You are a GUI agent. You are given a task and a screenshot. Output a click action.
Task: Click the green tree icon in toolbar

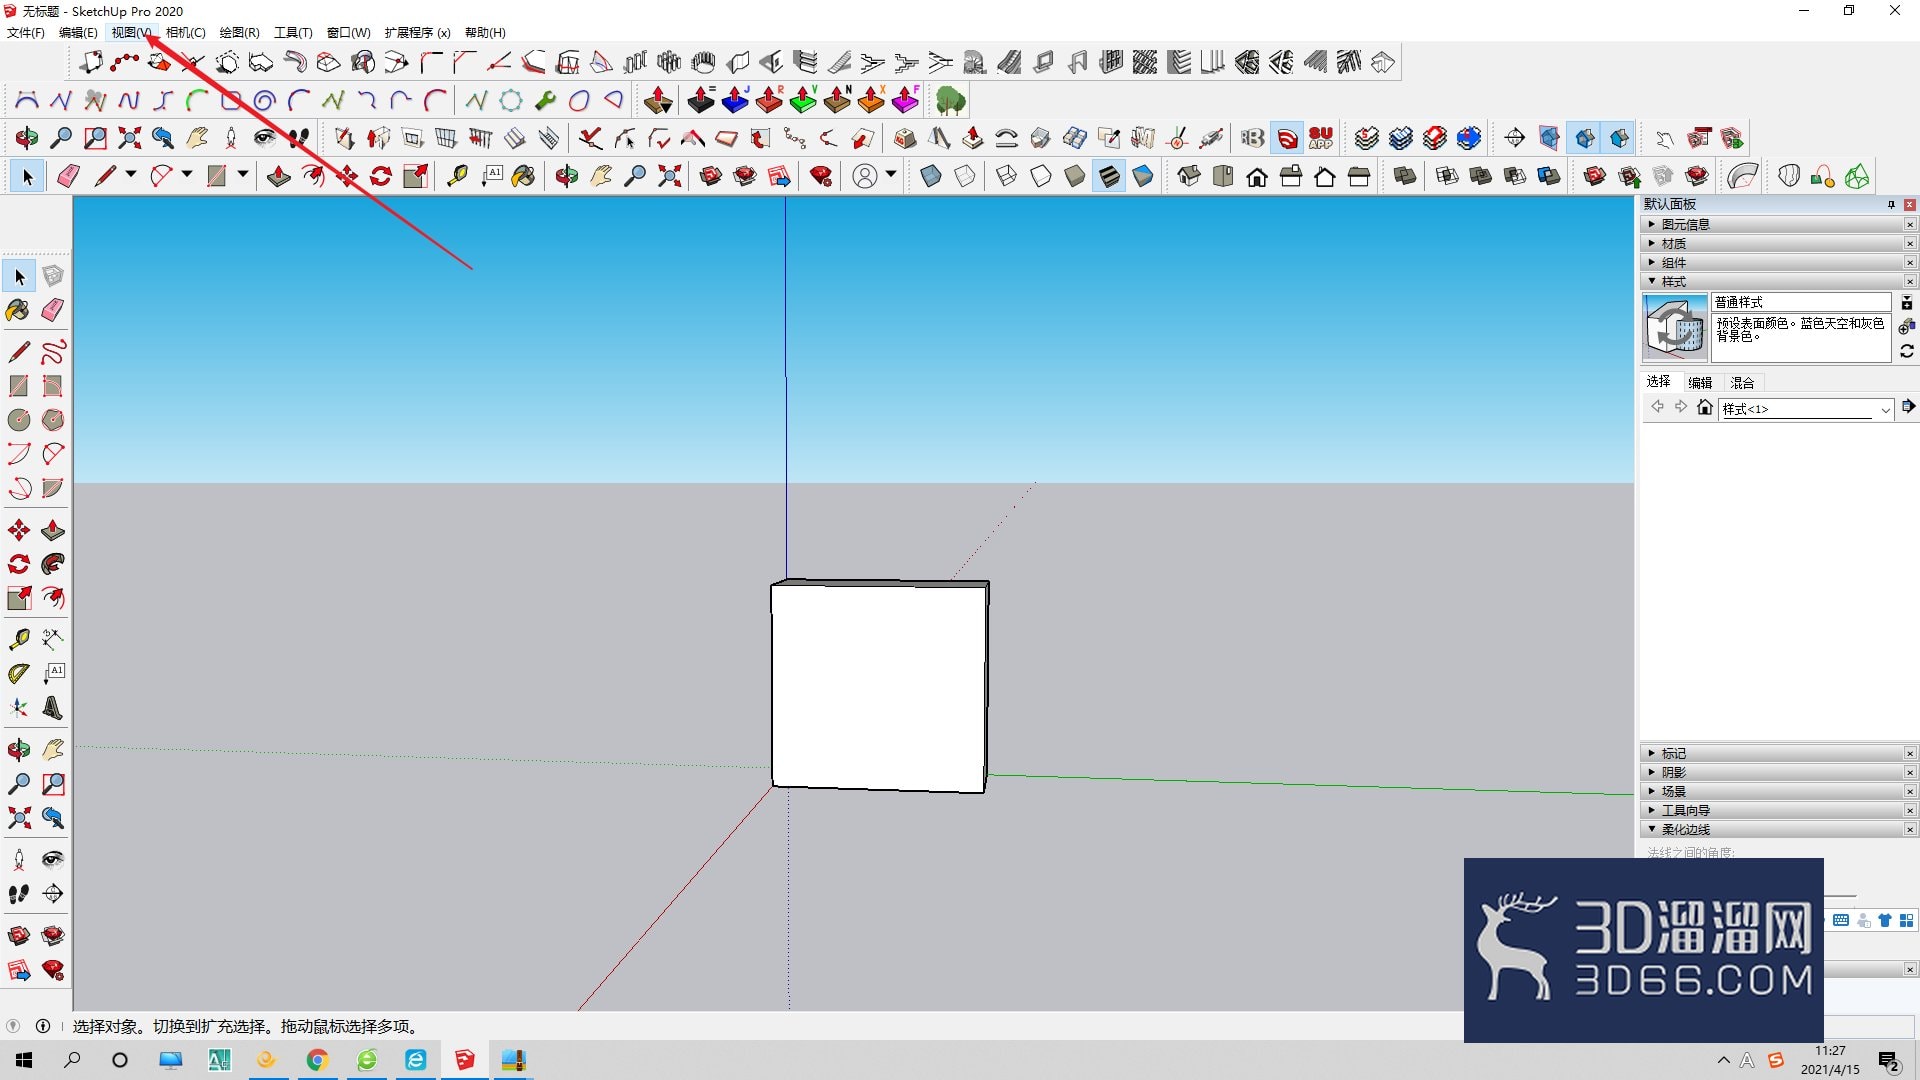(950, 100)
